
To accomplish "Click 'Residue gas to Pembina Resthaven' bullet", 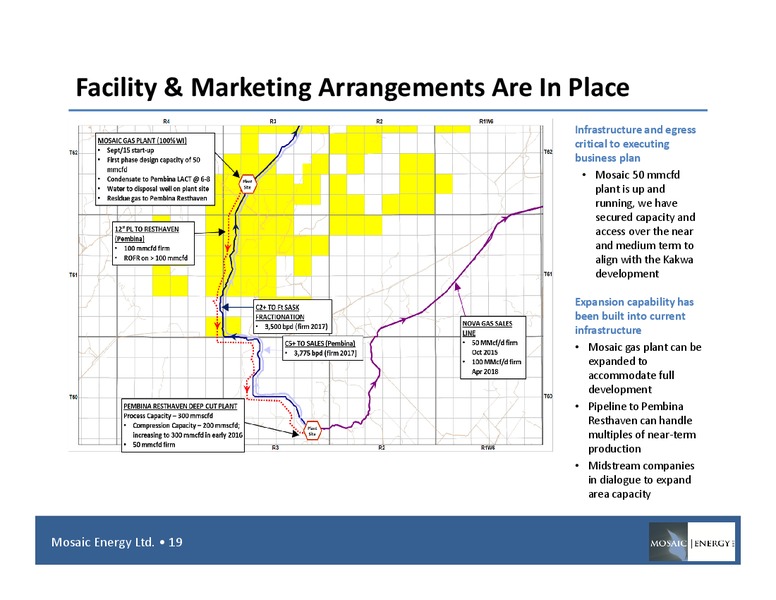I will 157,198.
